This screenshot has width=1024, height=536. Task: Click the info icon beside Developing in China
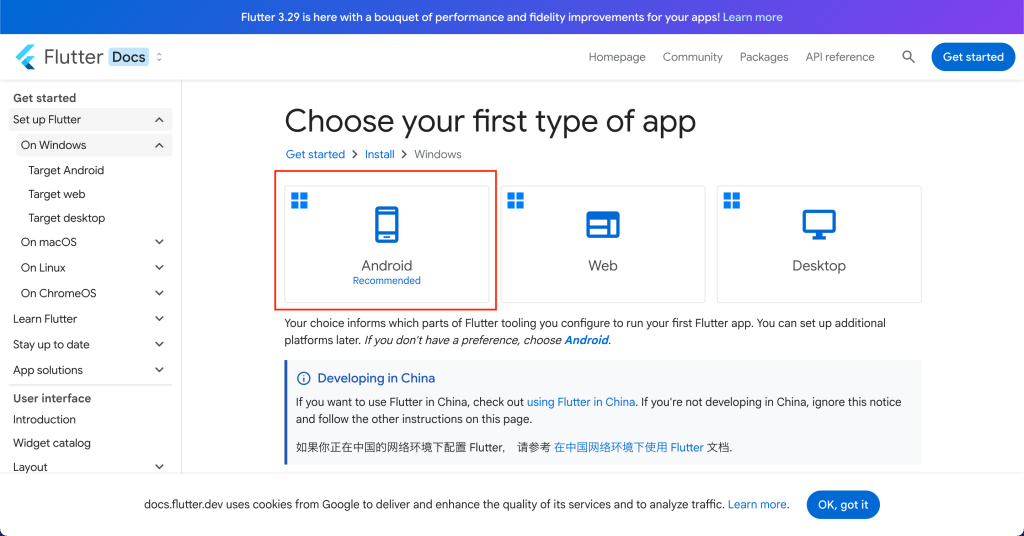tap(304, 379)
